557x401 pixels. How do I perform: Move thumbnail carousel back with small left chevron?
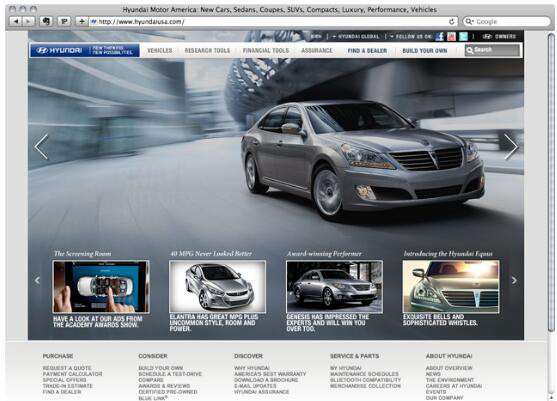tap(37, 280)
